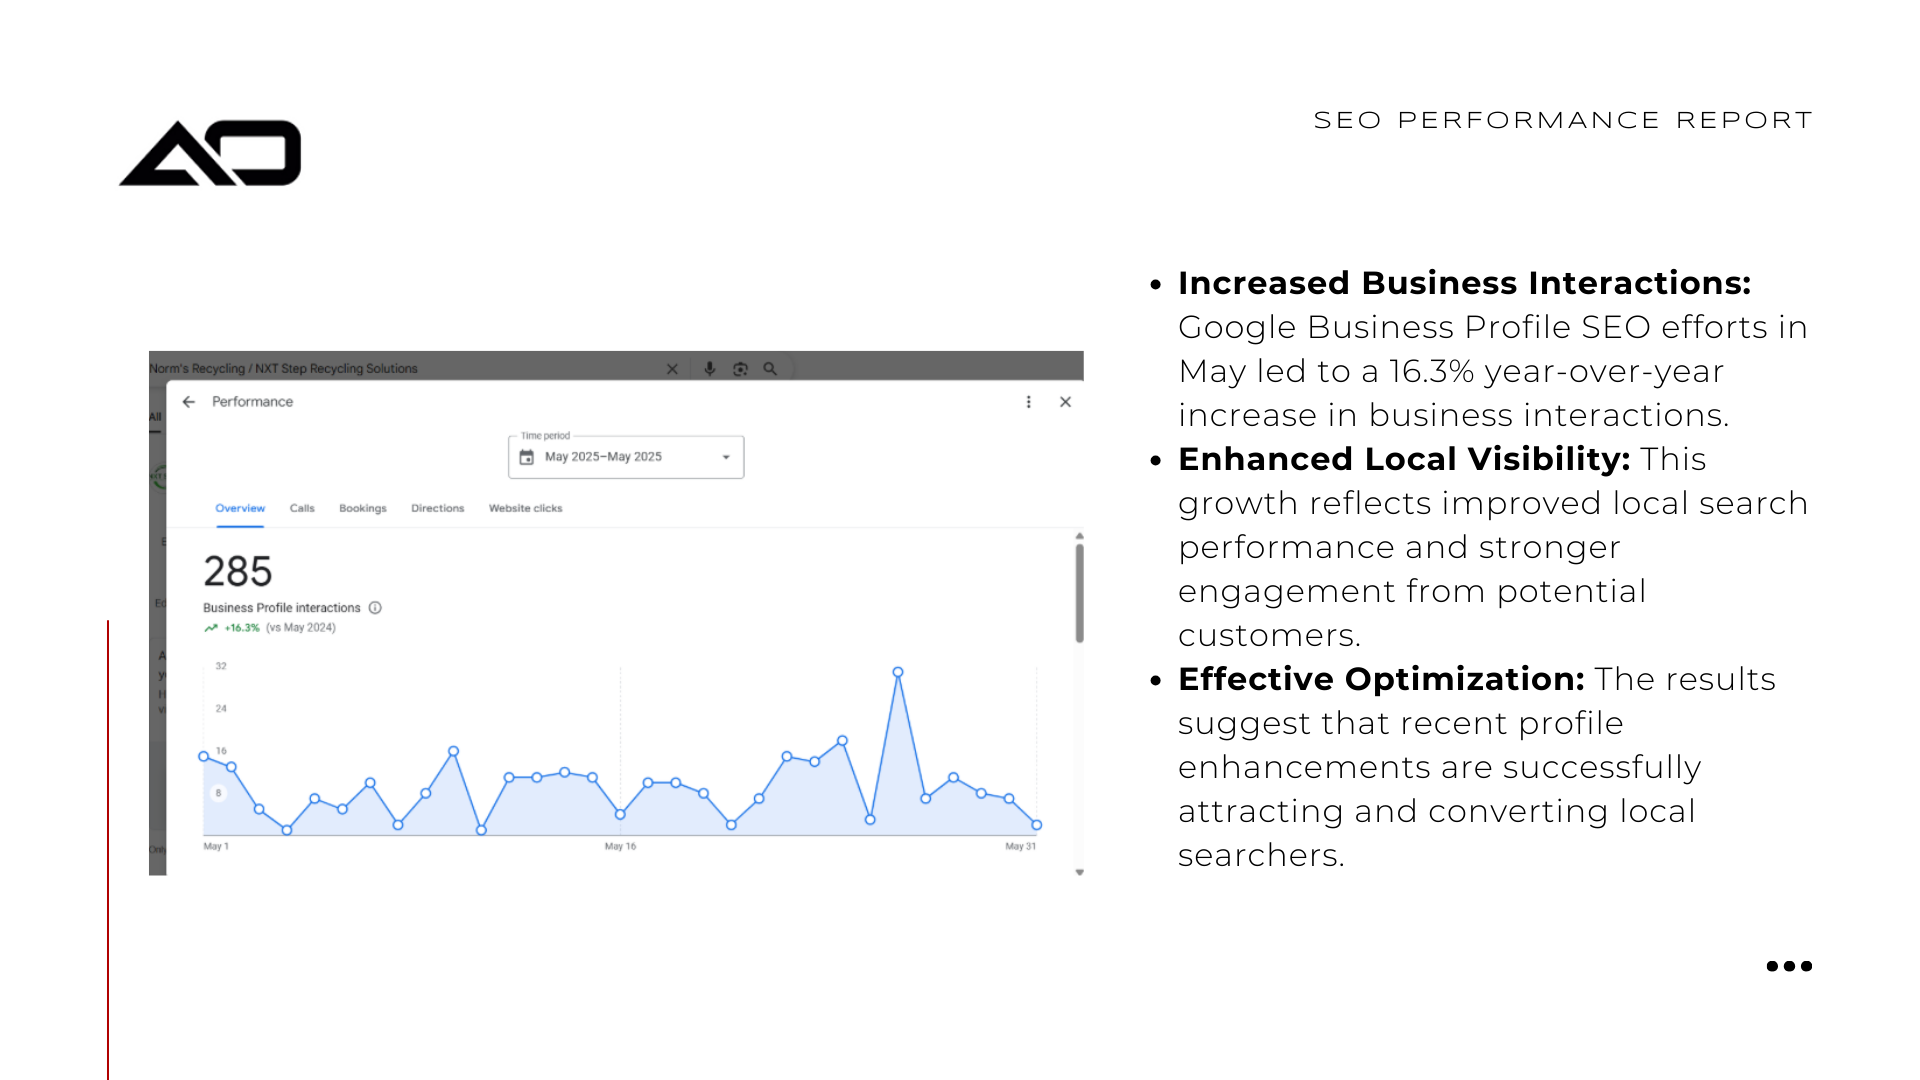This screenshot has height=1080, width=1920.
Task: Click the ellipsis at bottom right of slide
Action: 1788,965
